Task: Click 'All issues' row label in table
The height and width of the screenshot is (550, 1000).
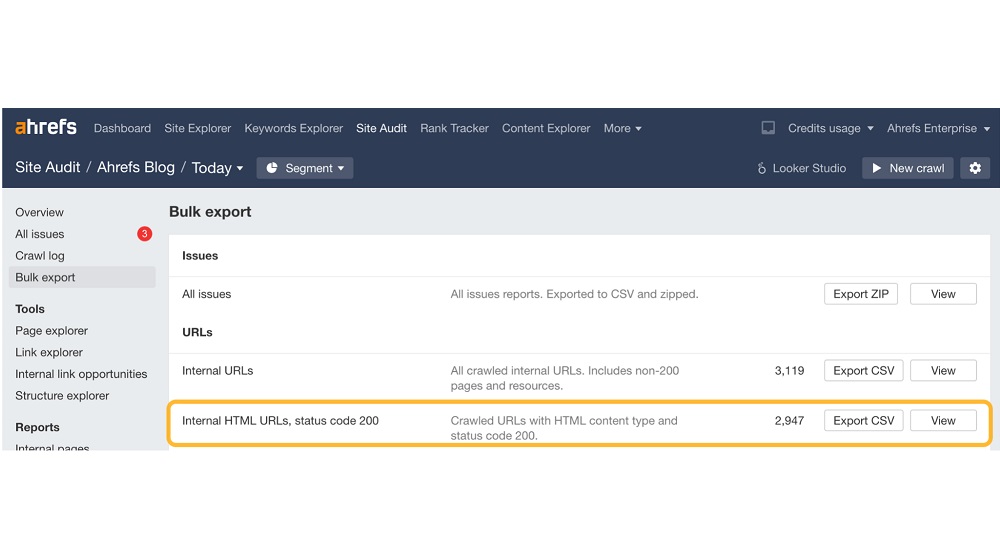Action: [207, 294]
